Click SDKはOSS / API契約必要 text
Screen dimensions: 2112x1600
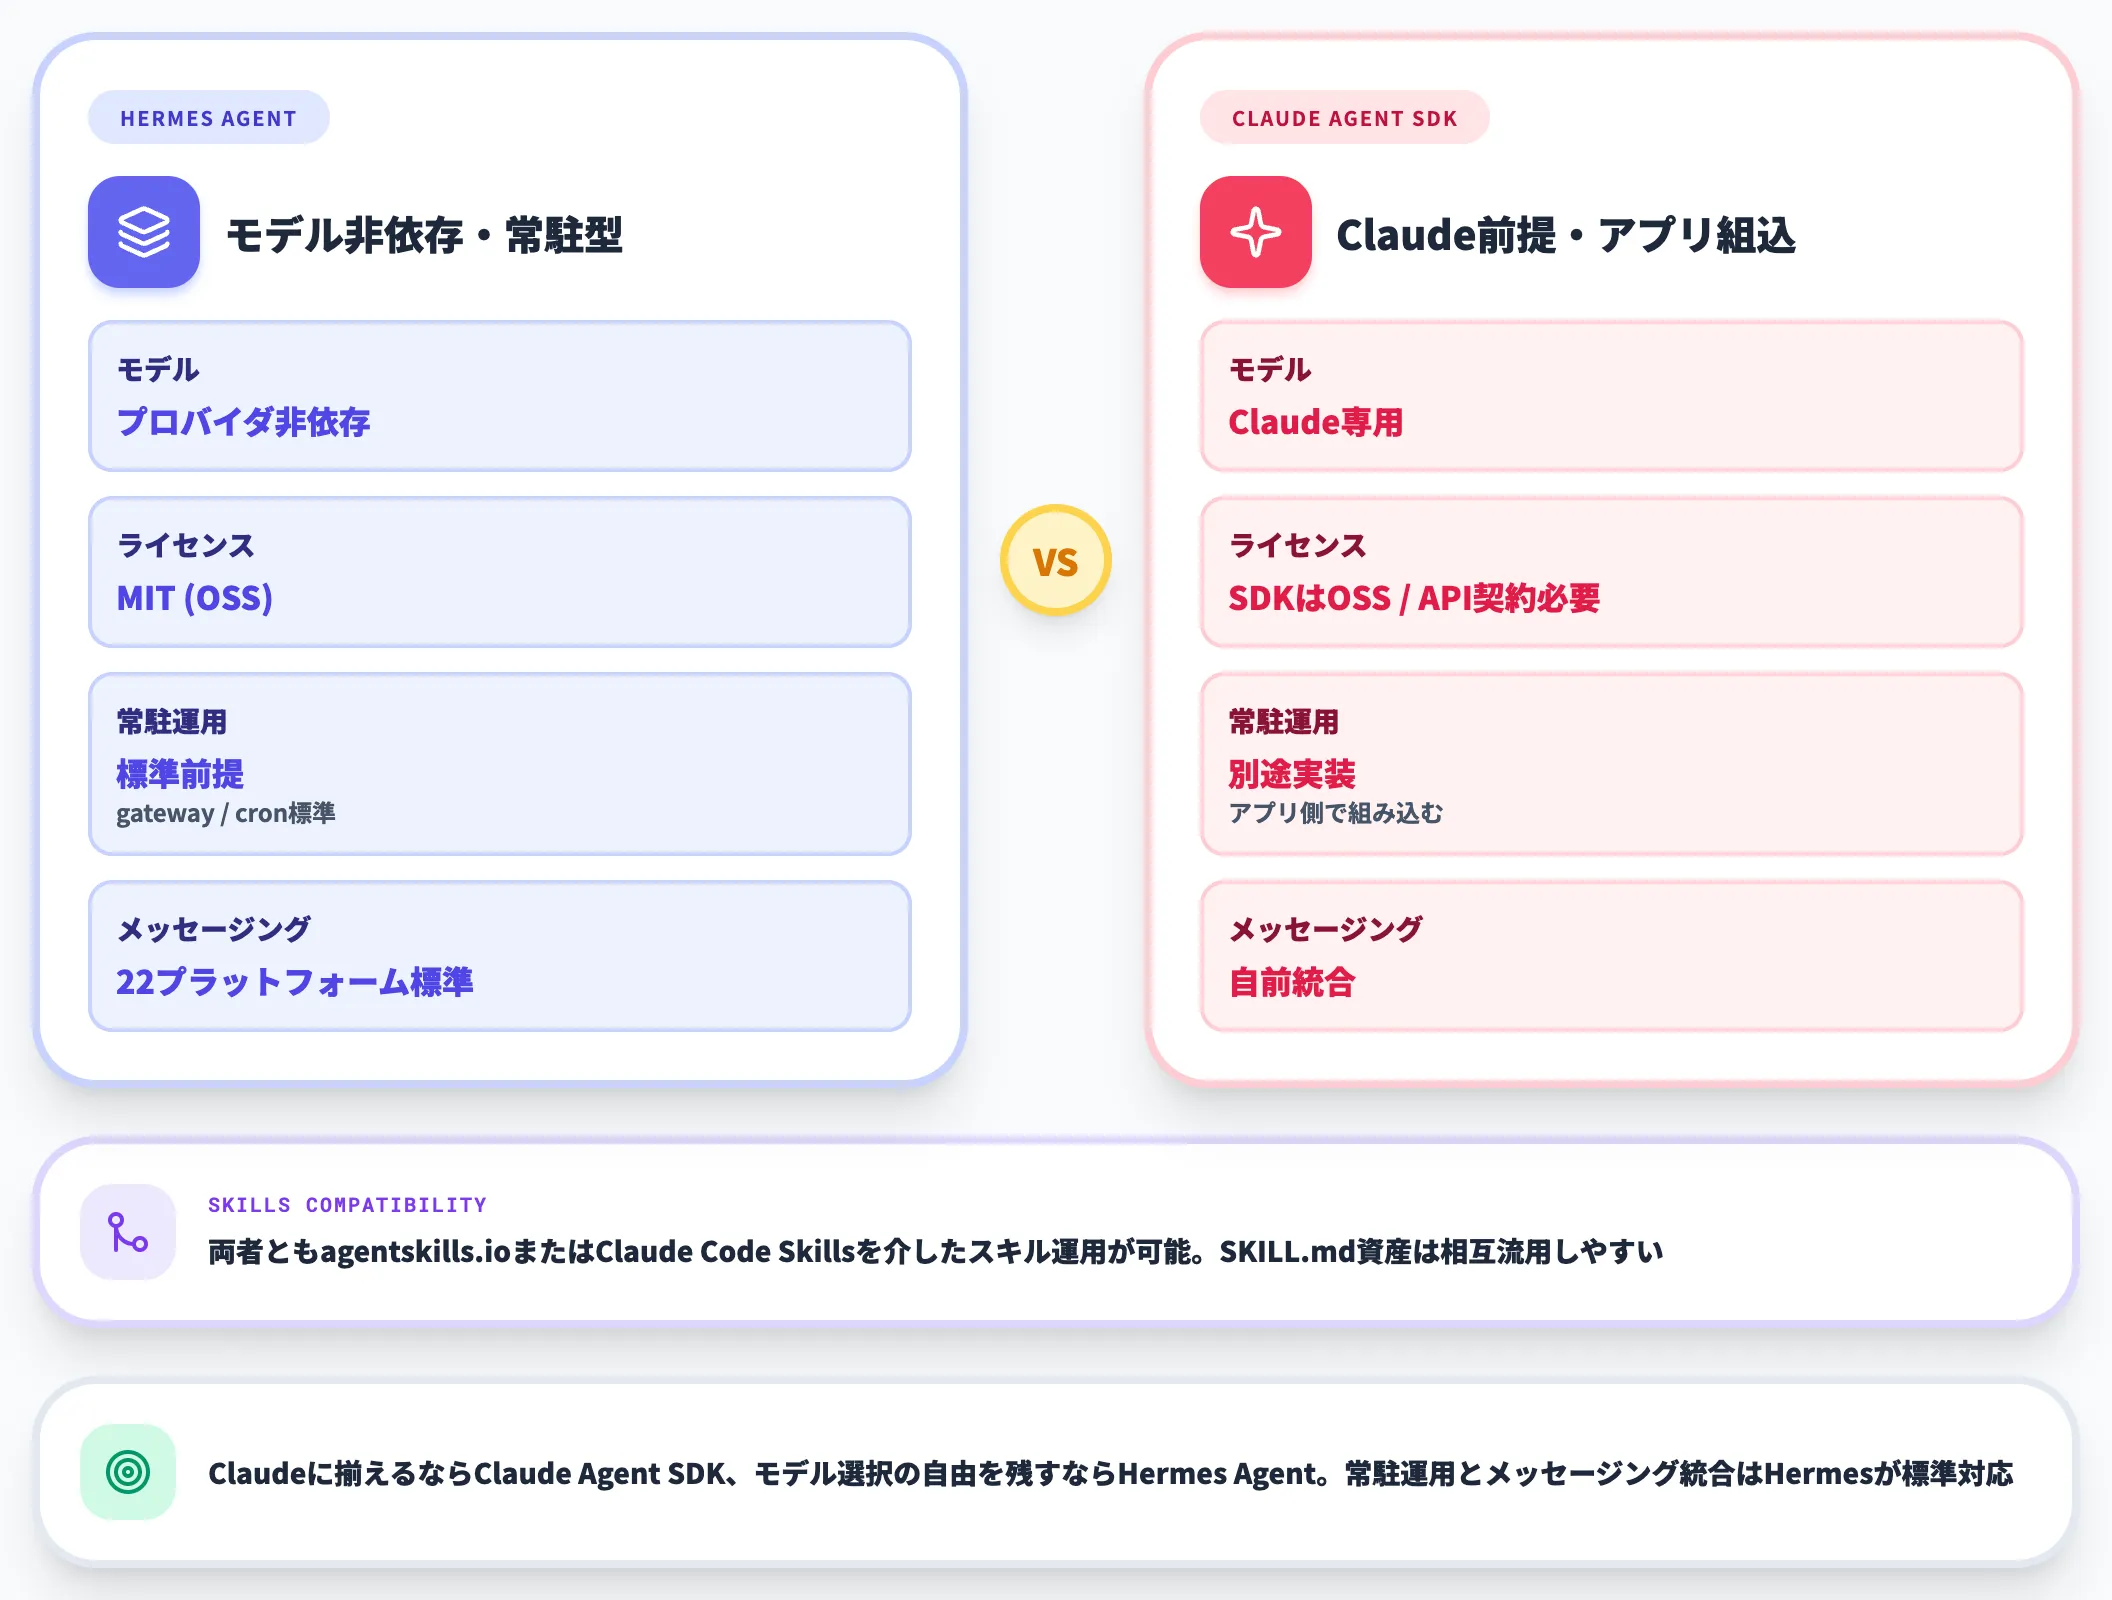pyautogui.click(x=1414, y=598)
